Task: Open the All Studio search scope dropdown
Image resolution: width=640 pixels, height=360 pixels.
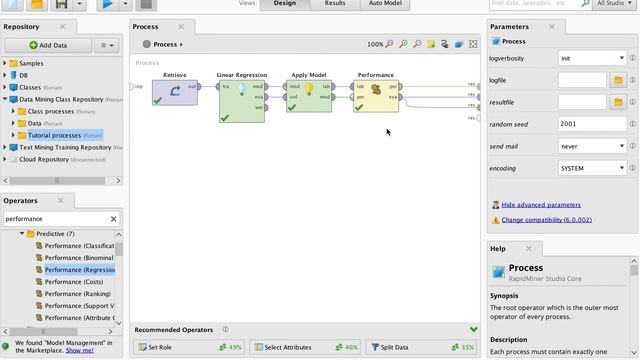Action: pos(613,3)
